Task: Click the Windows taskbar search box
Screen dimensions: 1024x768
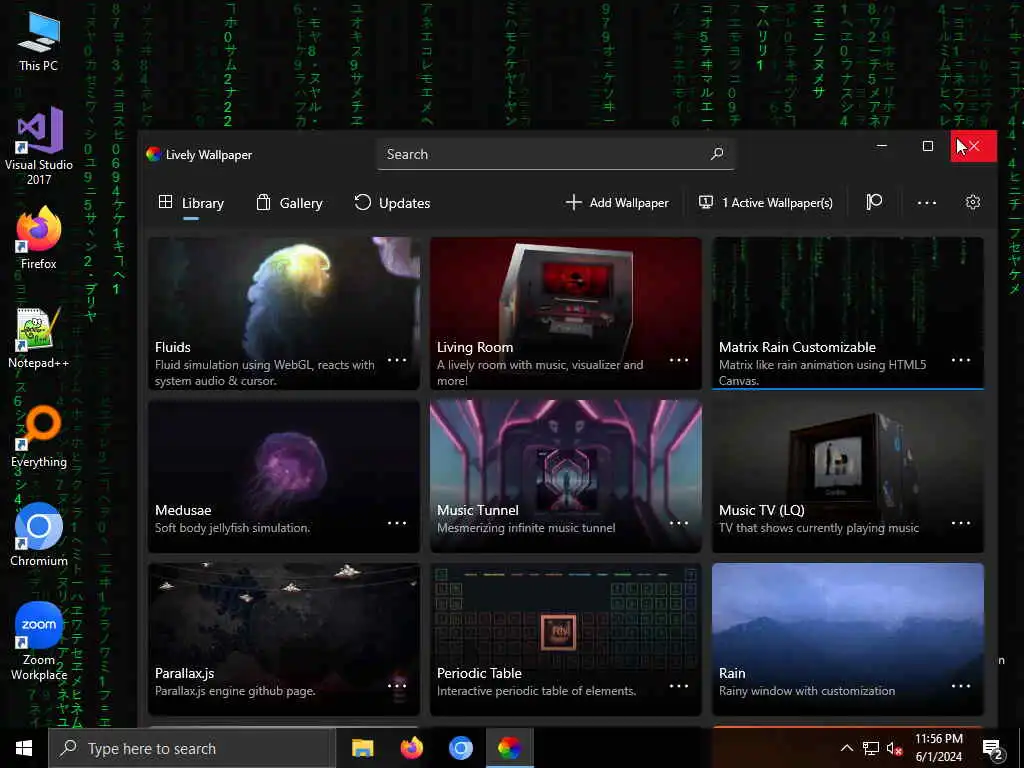Action: [x=192, y=748]
